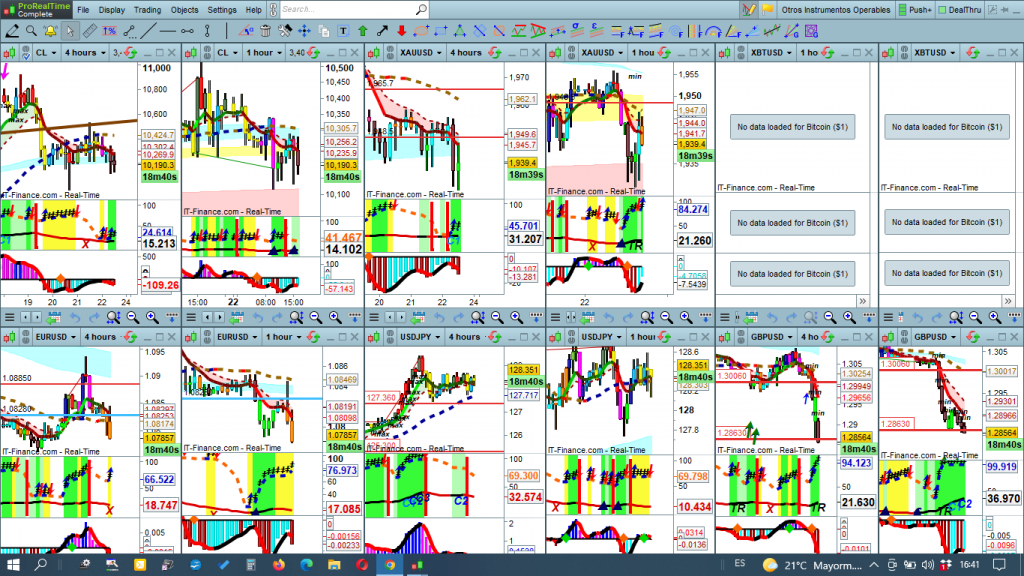The image size is (1024, 576).
Task: Add a green up arrow marker
Action: (x=362, y=31)
